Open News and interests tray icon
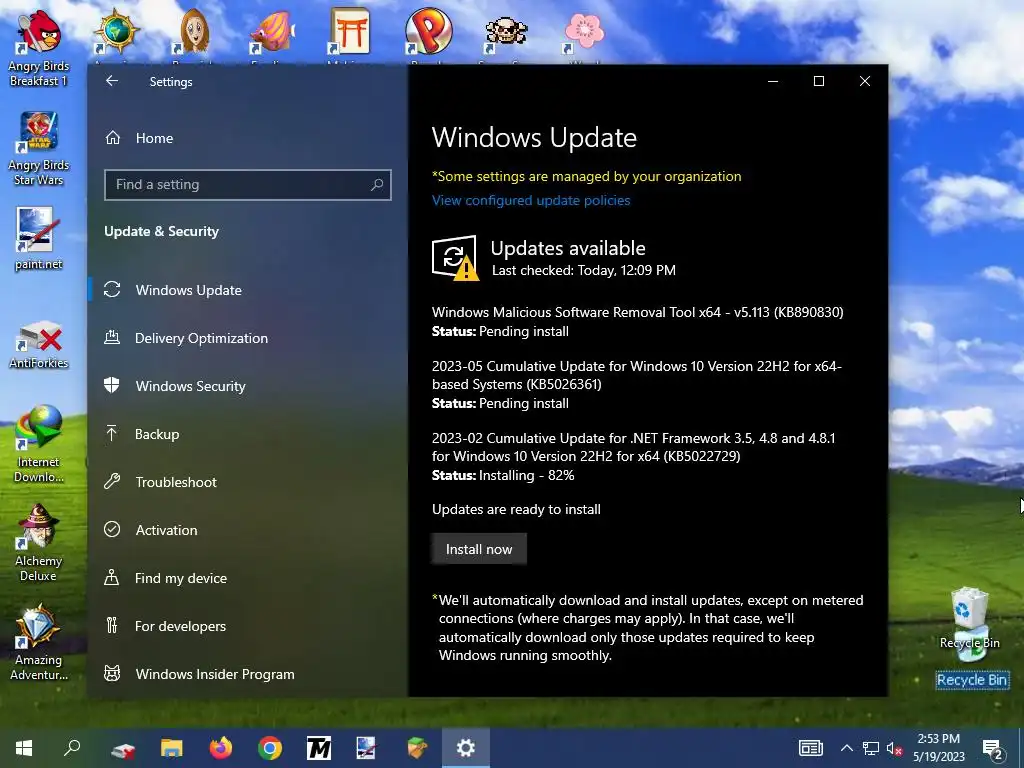This screenshot has height=768, width=1024. pyautogui.click(x=810, y=748)
